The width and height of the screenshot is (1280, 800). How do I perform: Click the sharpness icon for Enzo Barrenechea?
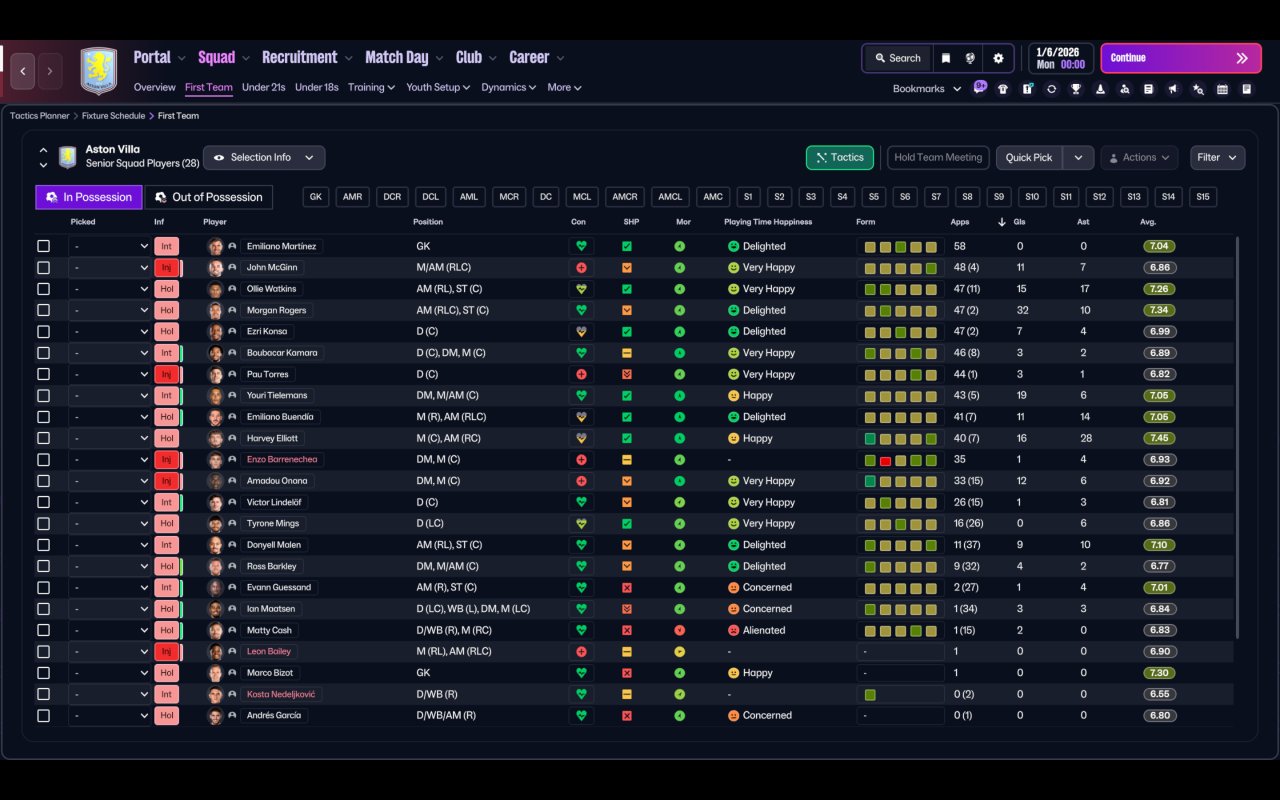click(x=627, y=460)
